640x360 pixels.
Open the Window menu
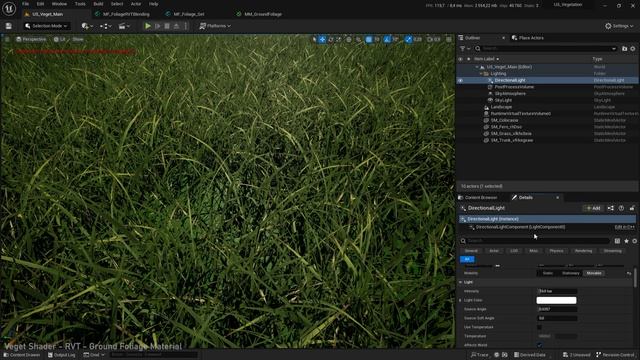pos(59,4)
